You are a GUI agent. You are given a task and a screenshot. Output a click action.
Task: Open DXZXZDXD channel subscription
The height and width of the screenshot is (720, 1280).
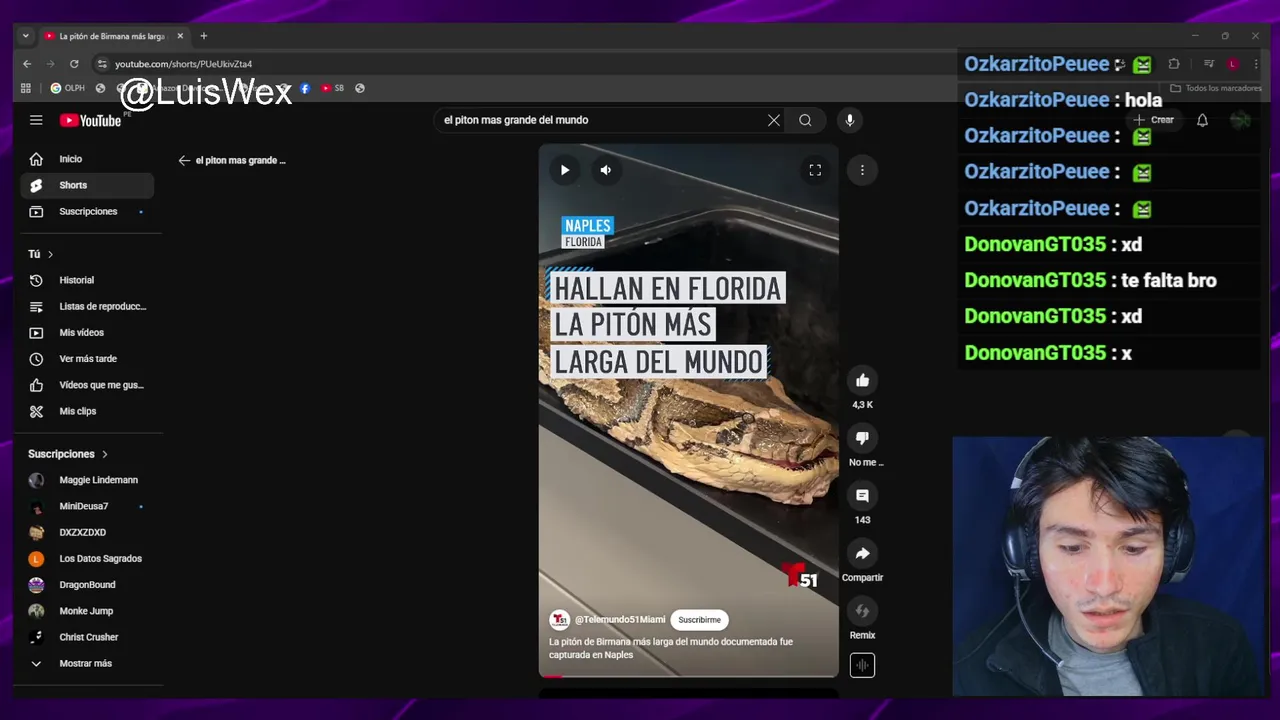pos(87,532)
